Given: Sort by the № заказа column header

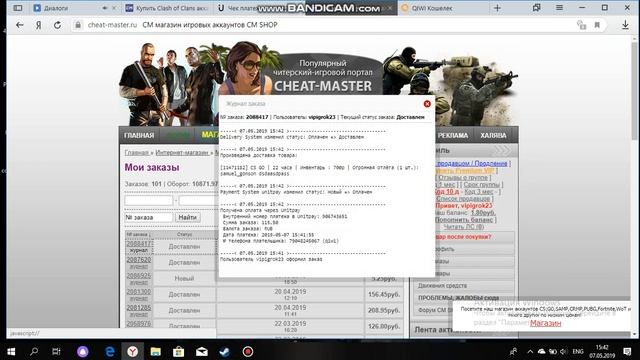Looking at the screenshot, I should 138,235.
